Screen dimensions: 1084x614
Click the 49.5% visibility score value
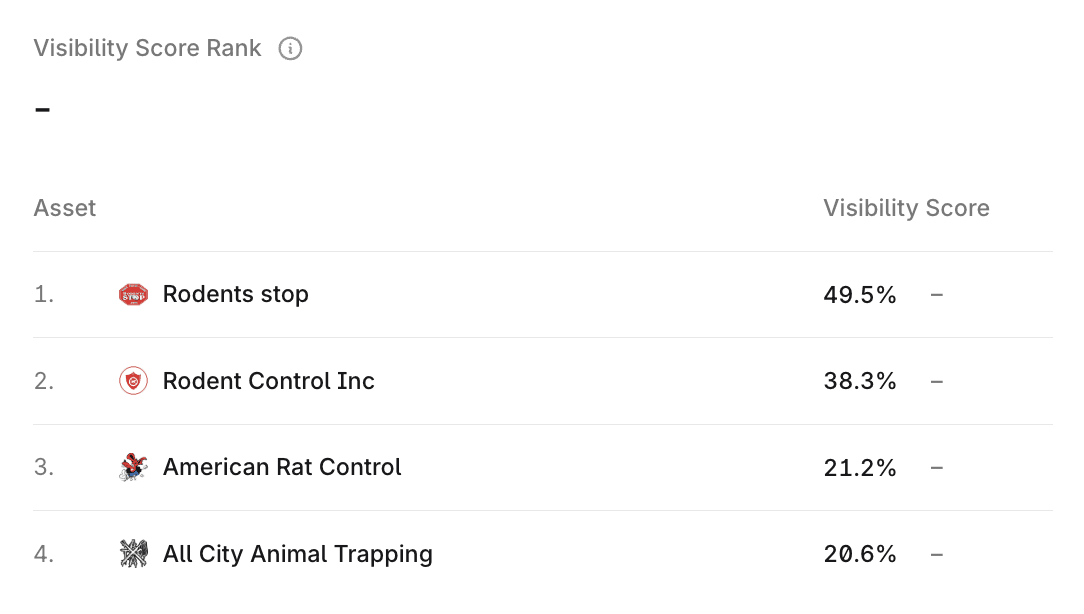pyautogui.click(x=859, y=295)
